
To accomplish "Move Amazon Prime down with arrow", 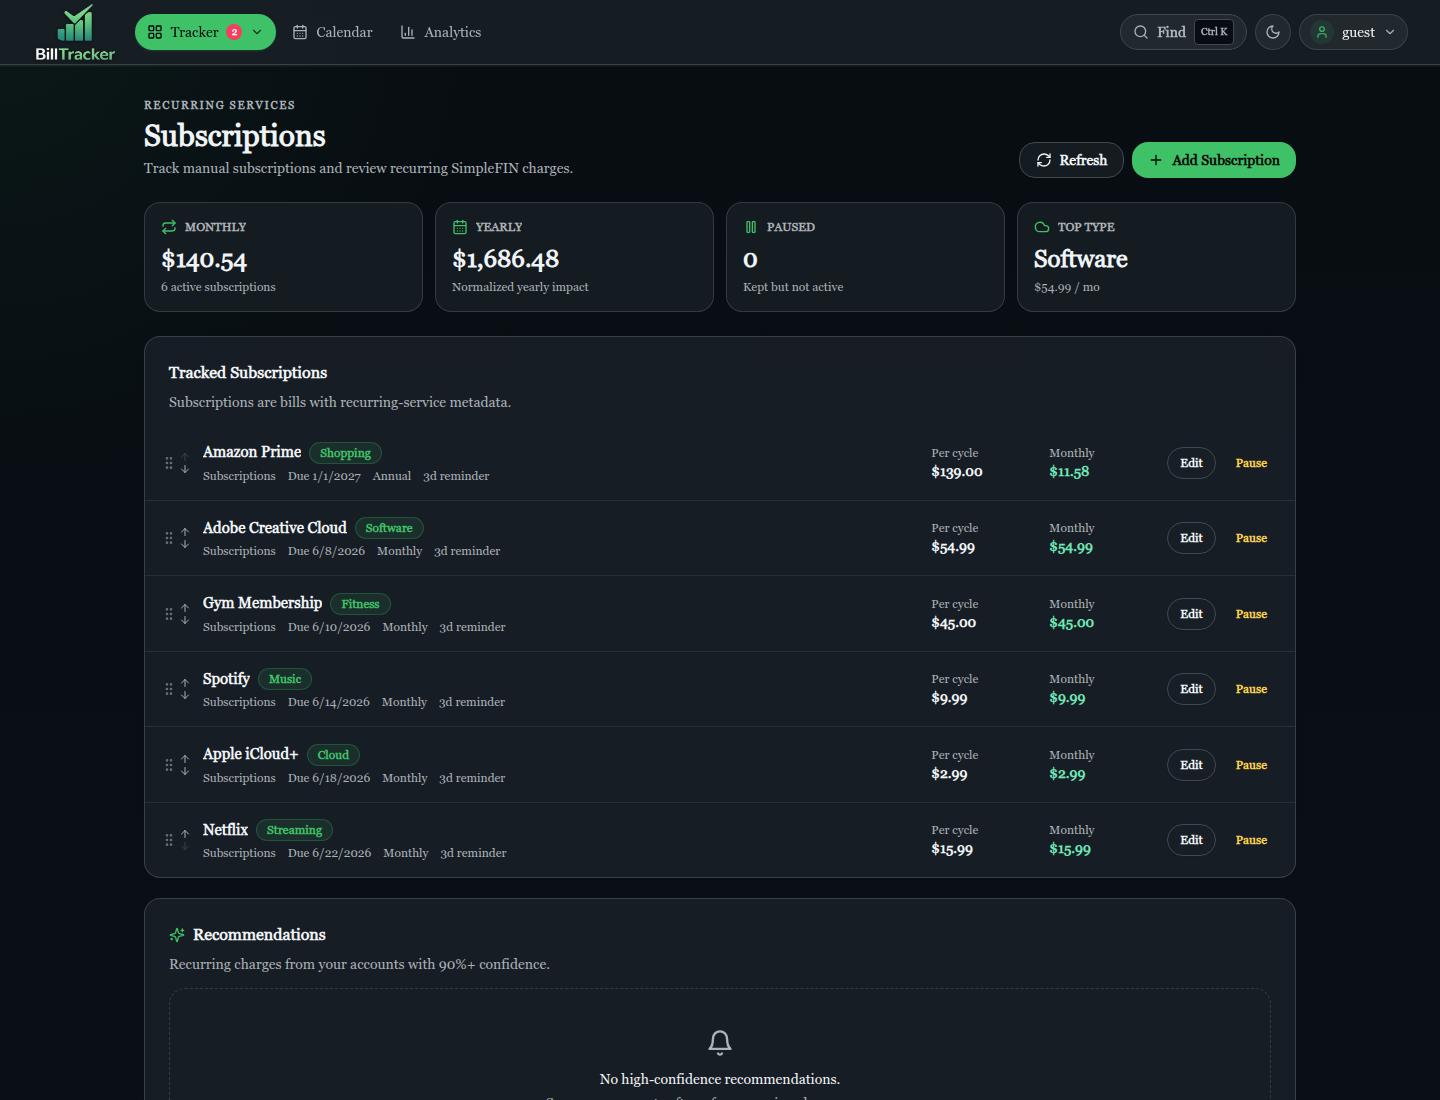I will (185, 468).
